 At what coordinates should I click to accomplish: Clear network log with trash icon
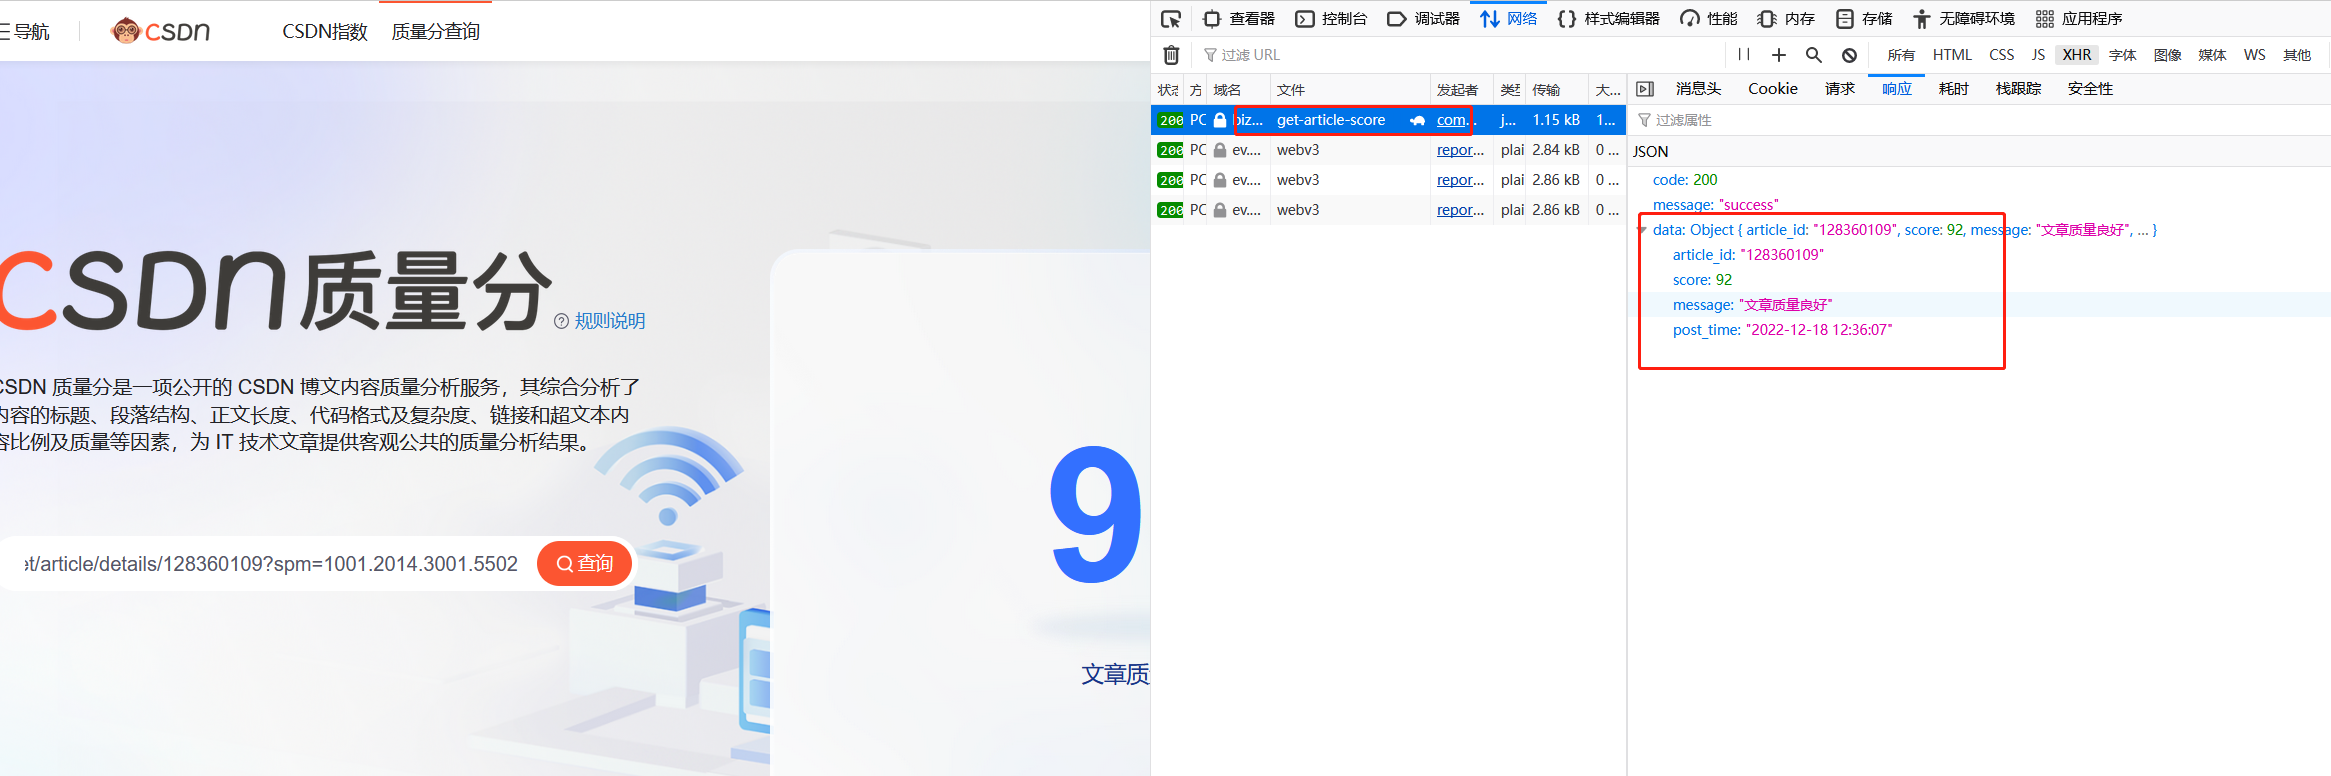(1171, 55)
